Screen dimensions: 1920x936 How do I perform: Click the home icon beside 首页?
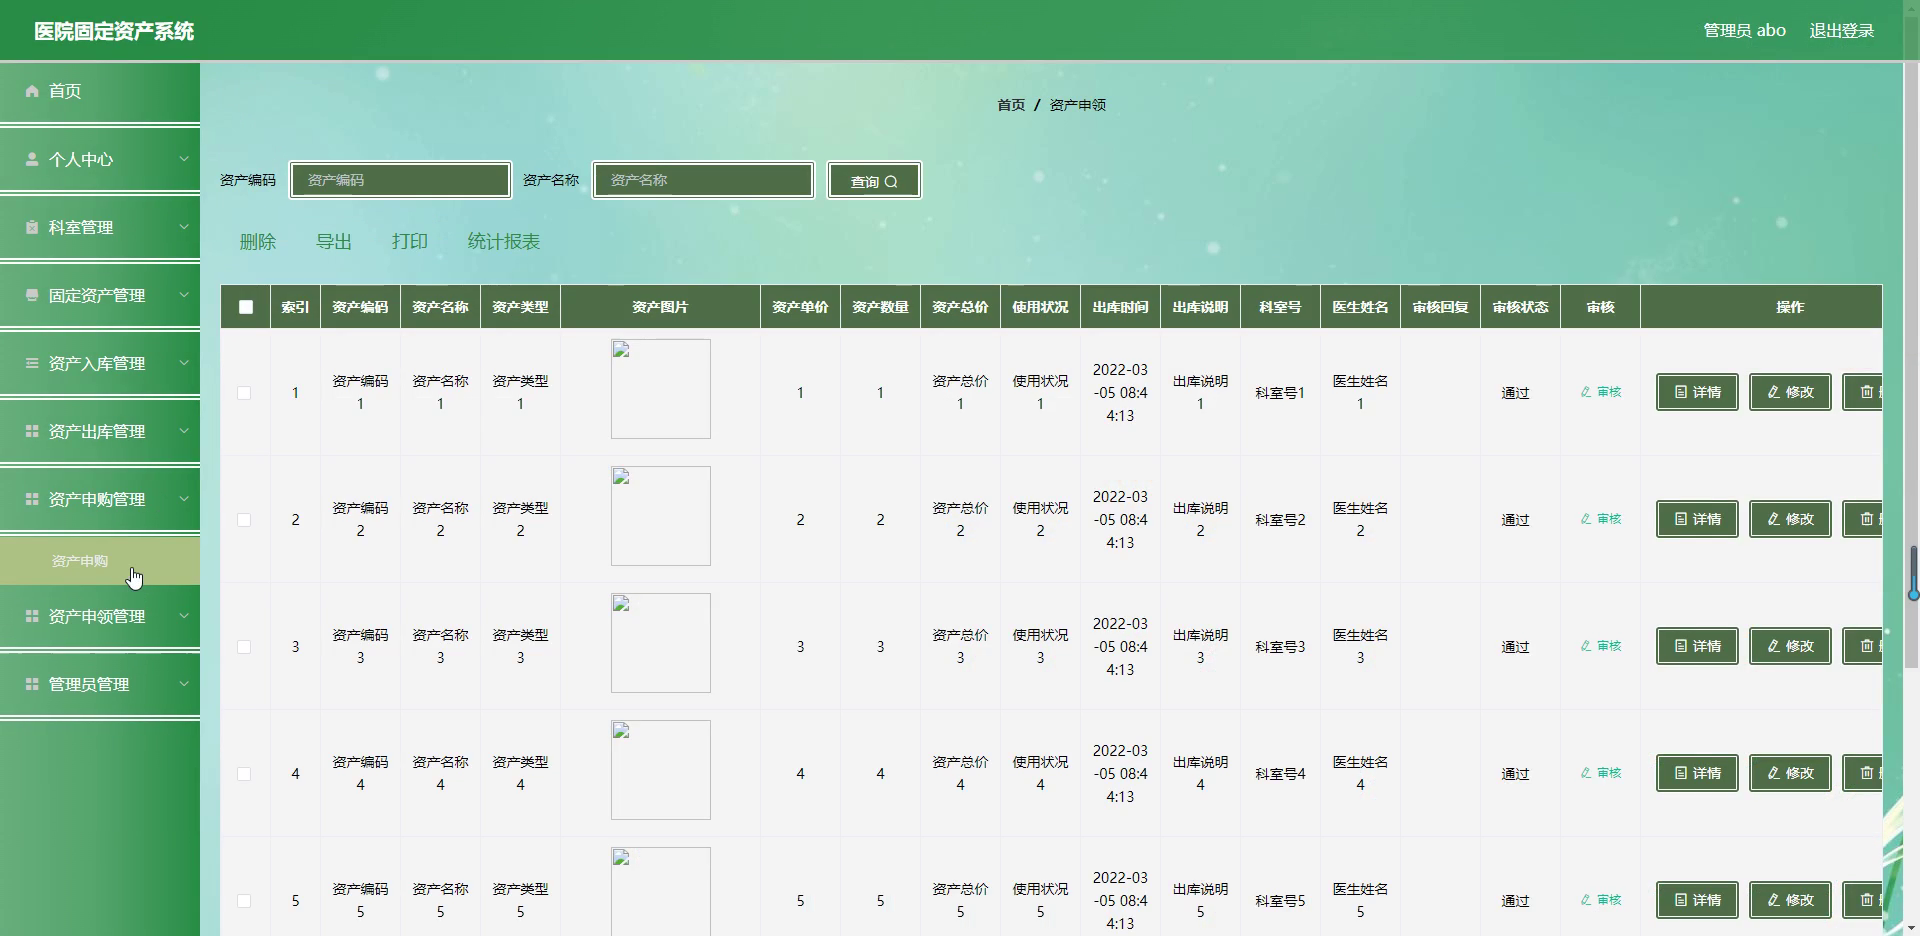click(x=32, y=91)
